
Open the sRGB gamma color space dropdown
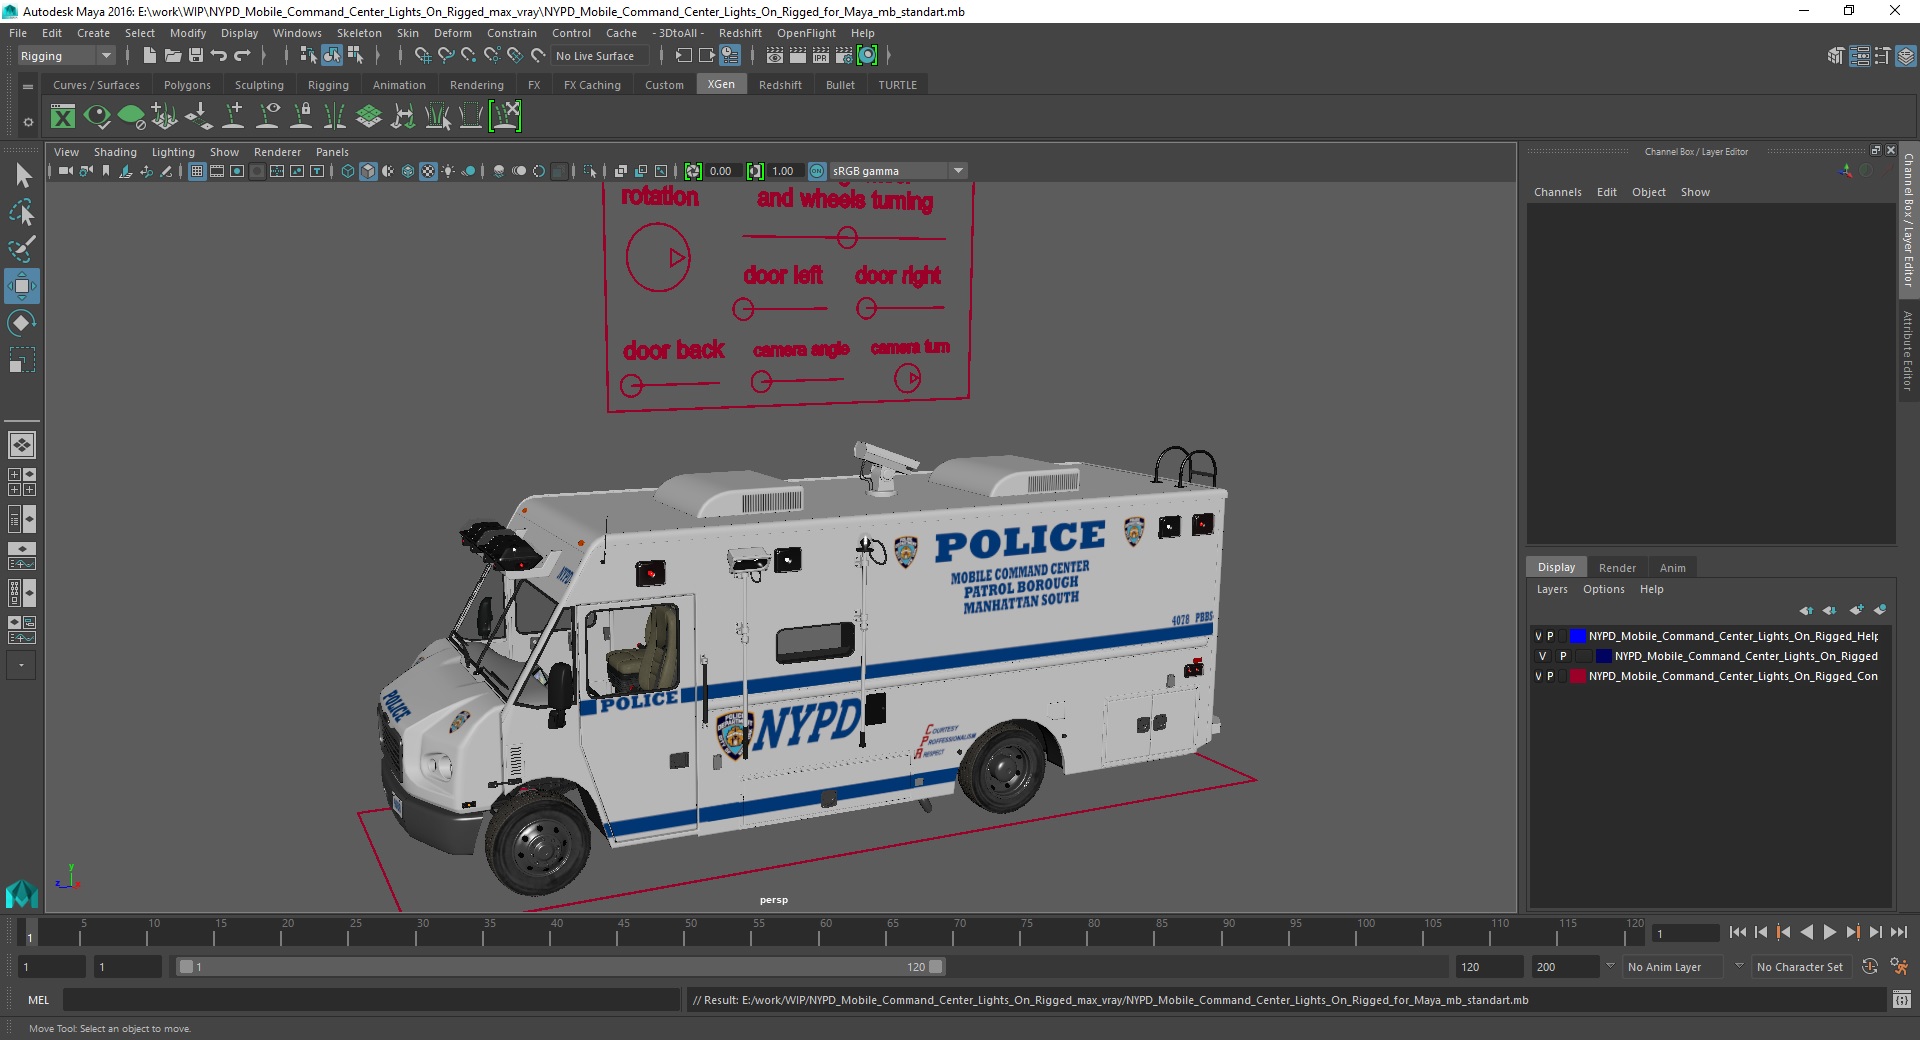click(x=898, y=171)
